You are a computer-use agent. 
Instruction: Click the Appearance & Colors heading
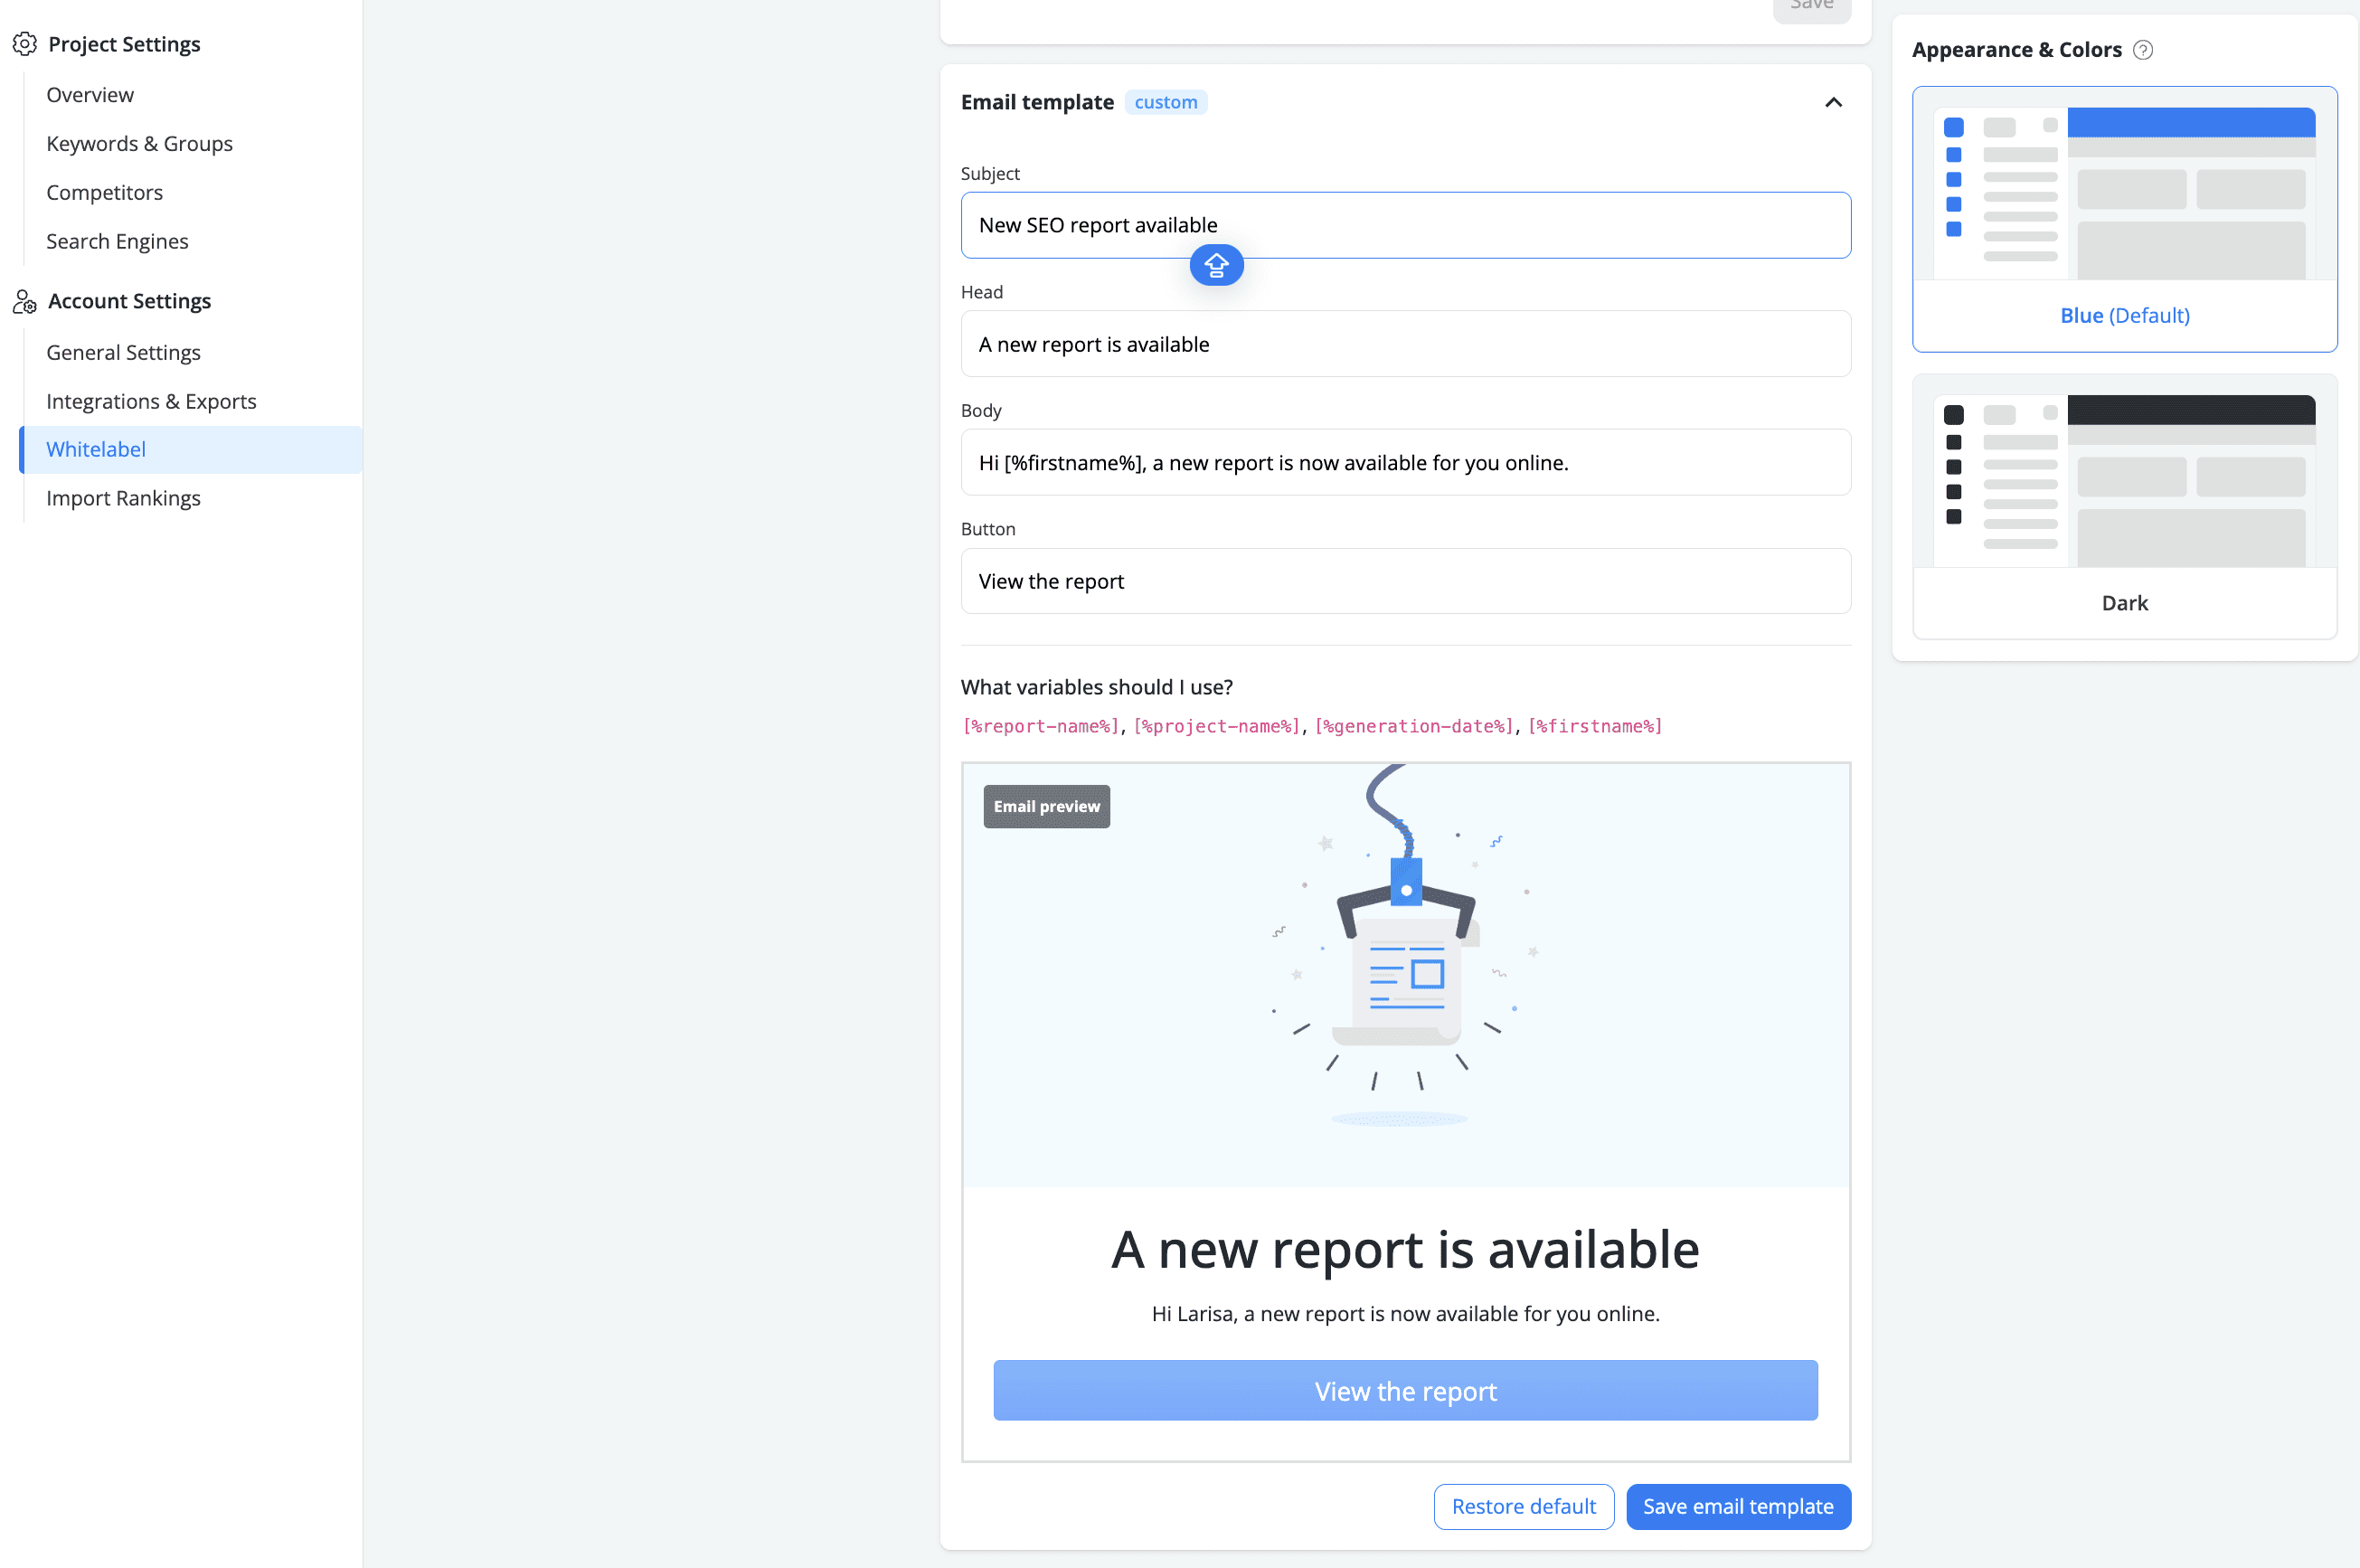2016,50
